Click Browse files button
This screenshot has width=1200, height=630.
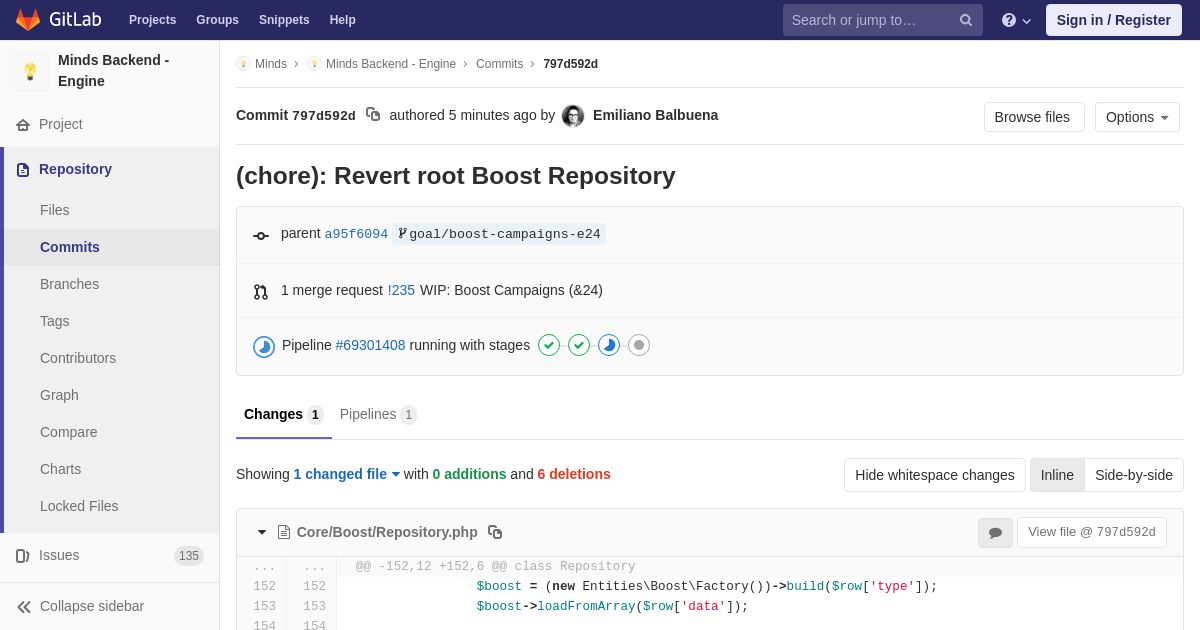(1034, 117)
